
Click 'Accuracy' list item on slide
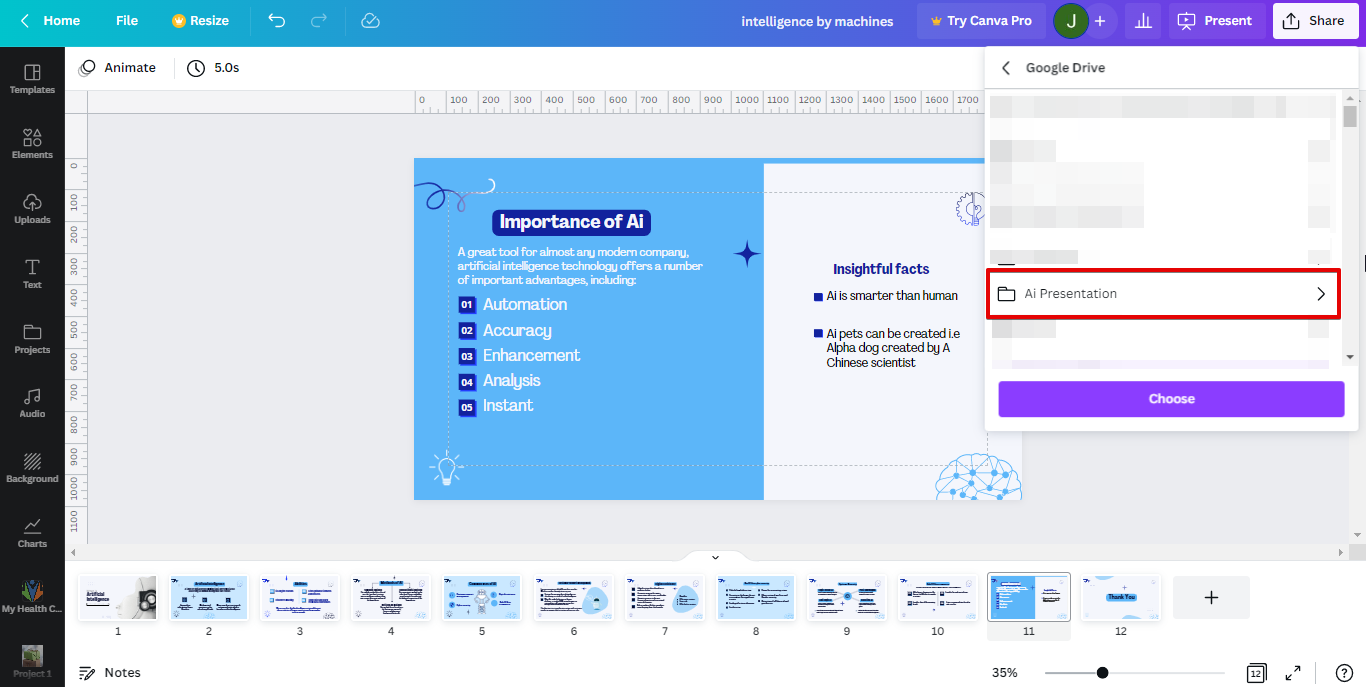(x=517, y=330)
